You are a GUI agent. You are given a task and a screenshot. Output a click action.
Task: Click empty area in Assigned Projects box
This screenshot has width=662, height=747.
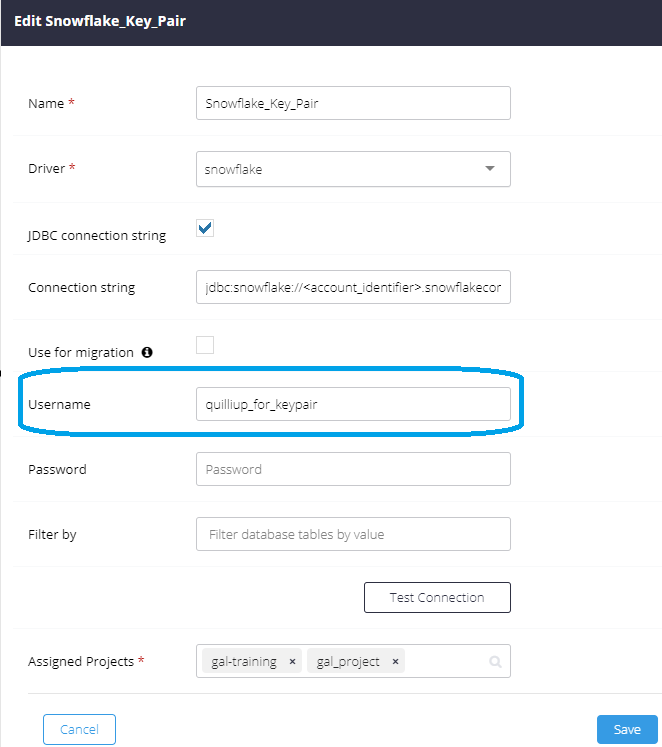pyautogui.click(x=445, y=661)
